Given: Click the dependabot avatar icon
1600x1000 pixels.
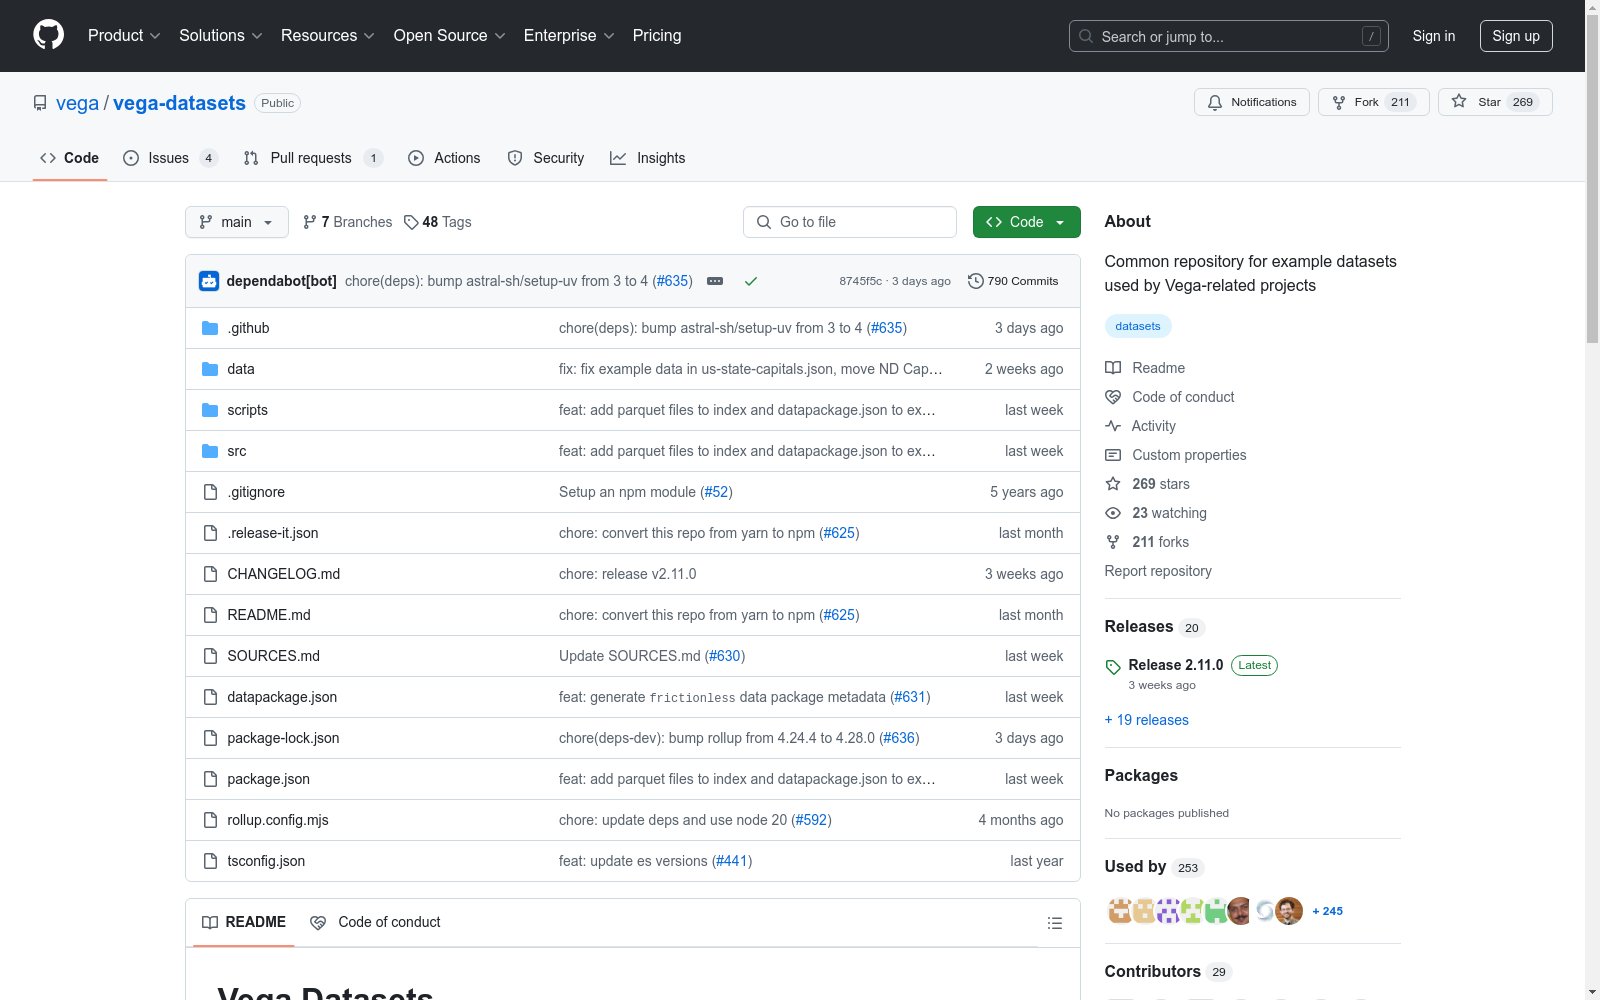Looking at the screenshot, I should [x=209, y=281].
